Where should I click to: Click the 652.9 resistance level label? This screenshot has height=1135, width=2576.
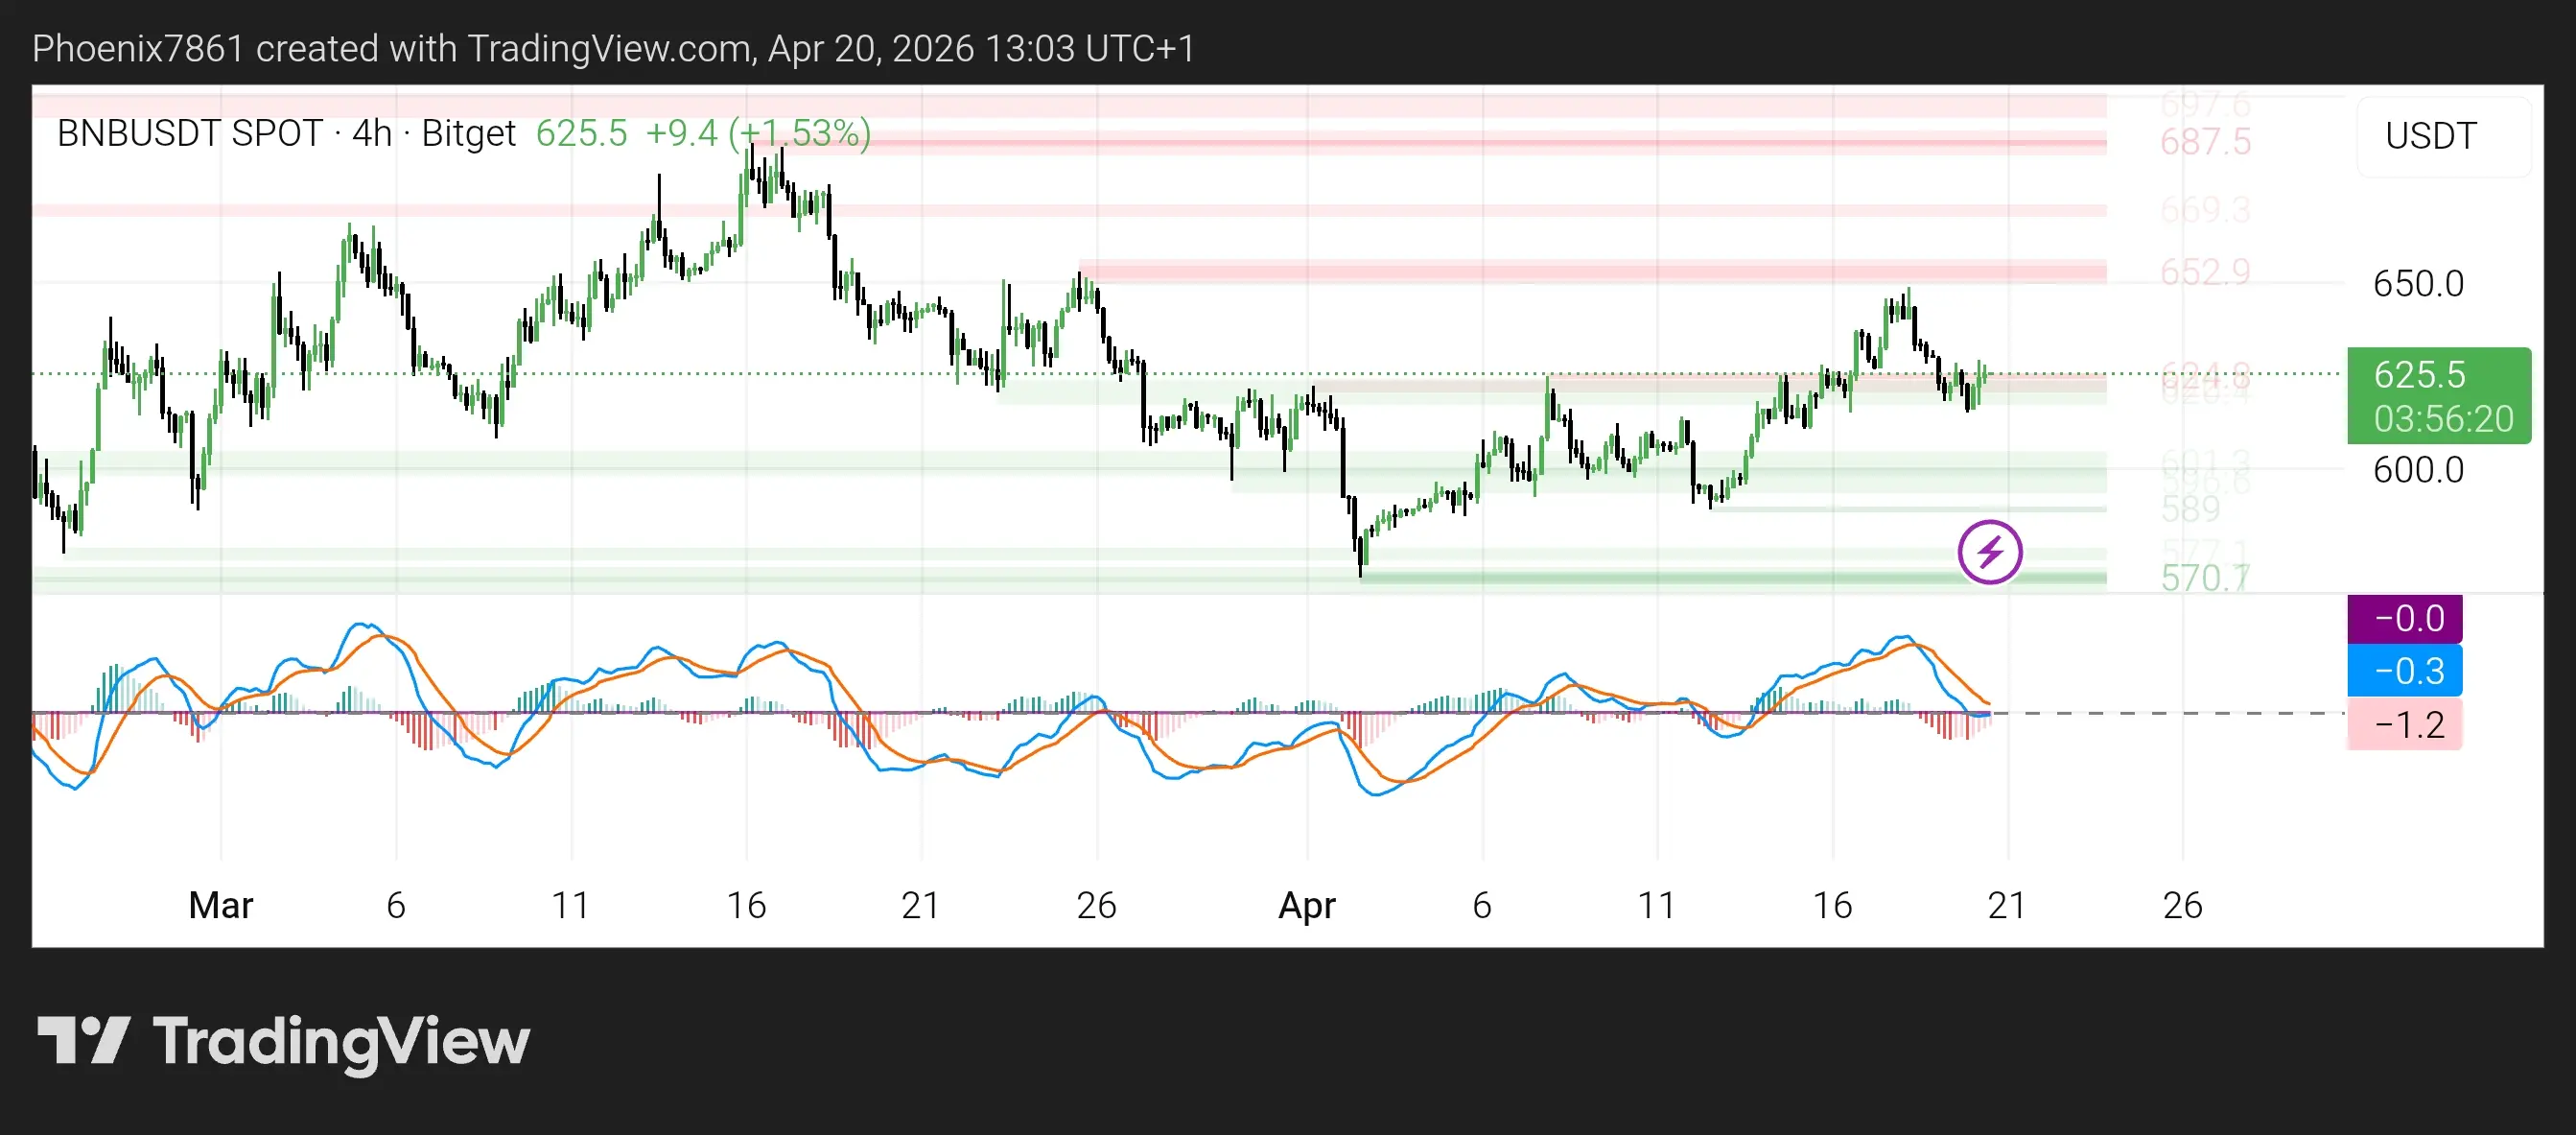[2205, 272]
